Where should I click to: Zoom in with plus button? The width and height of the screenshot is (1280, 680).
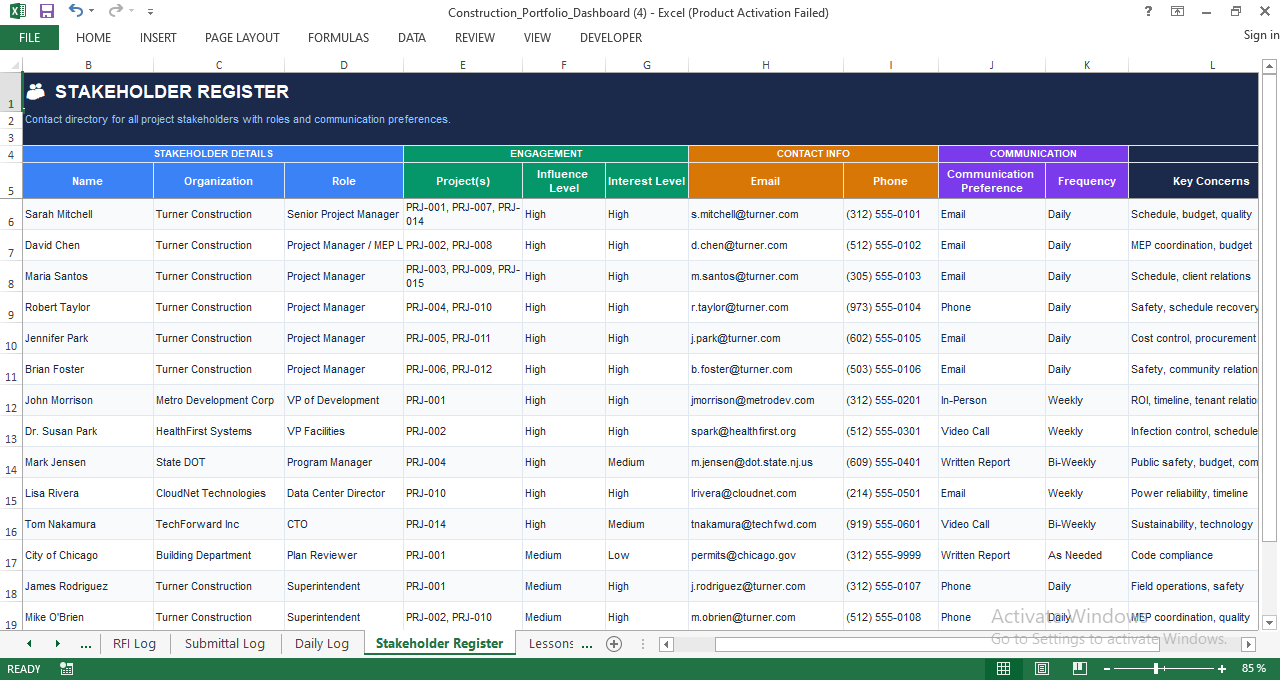pos(1222,669)
